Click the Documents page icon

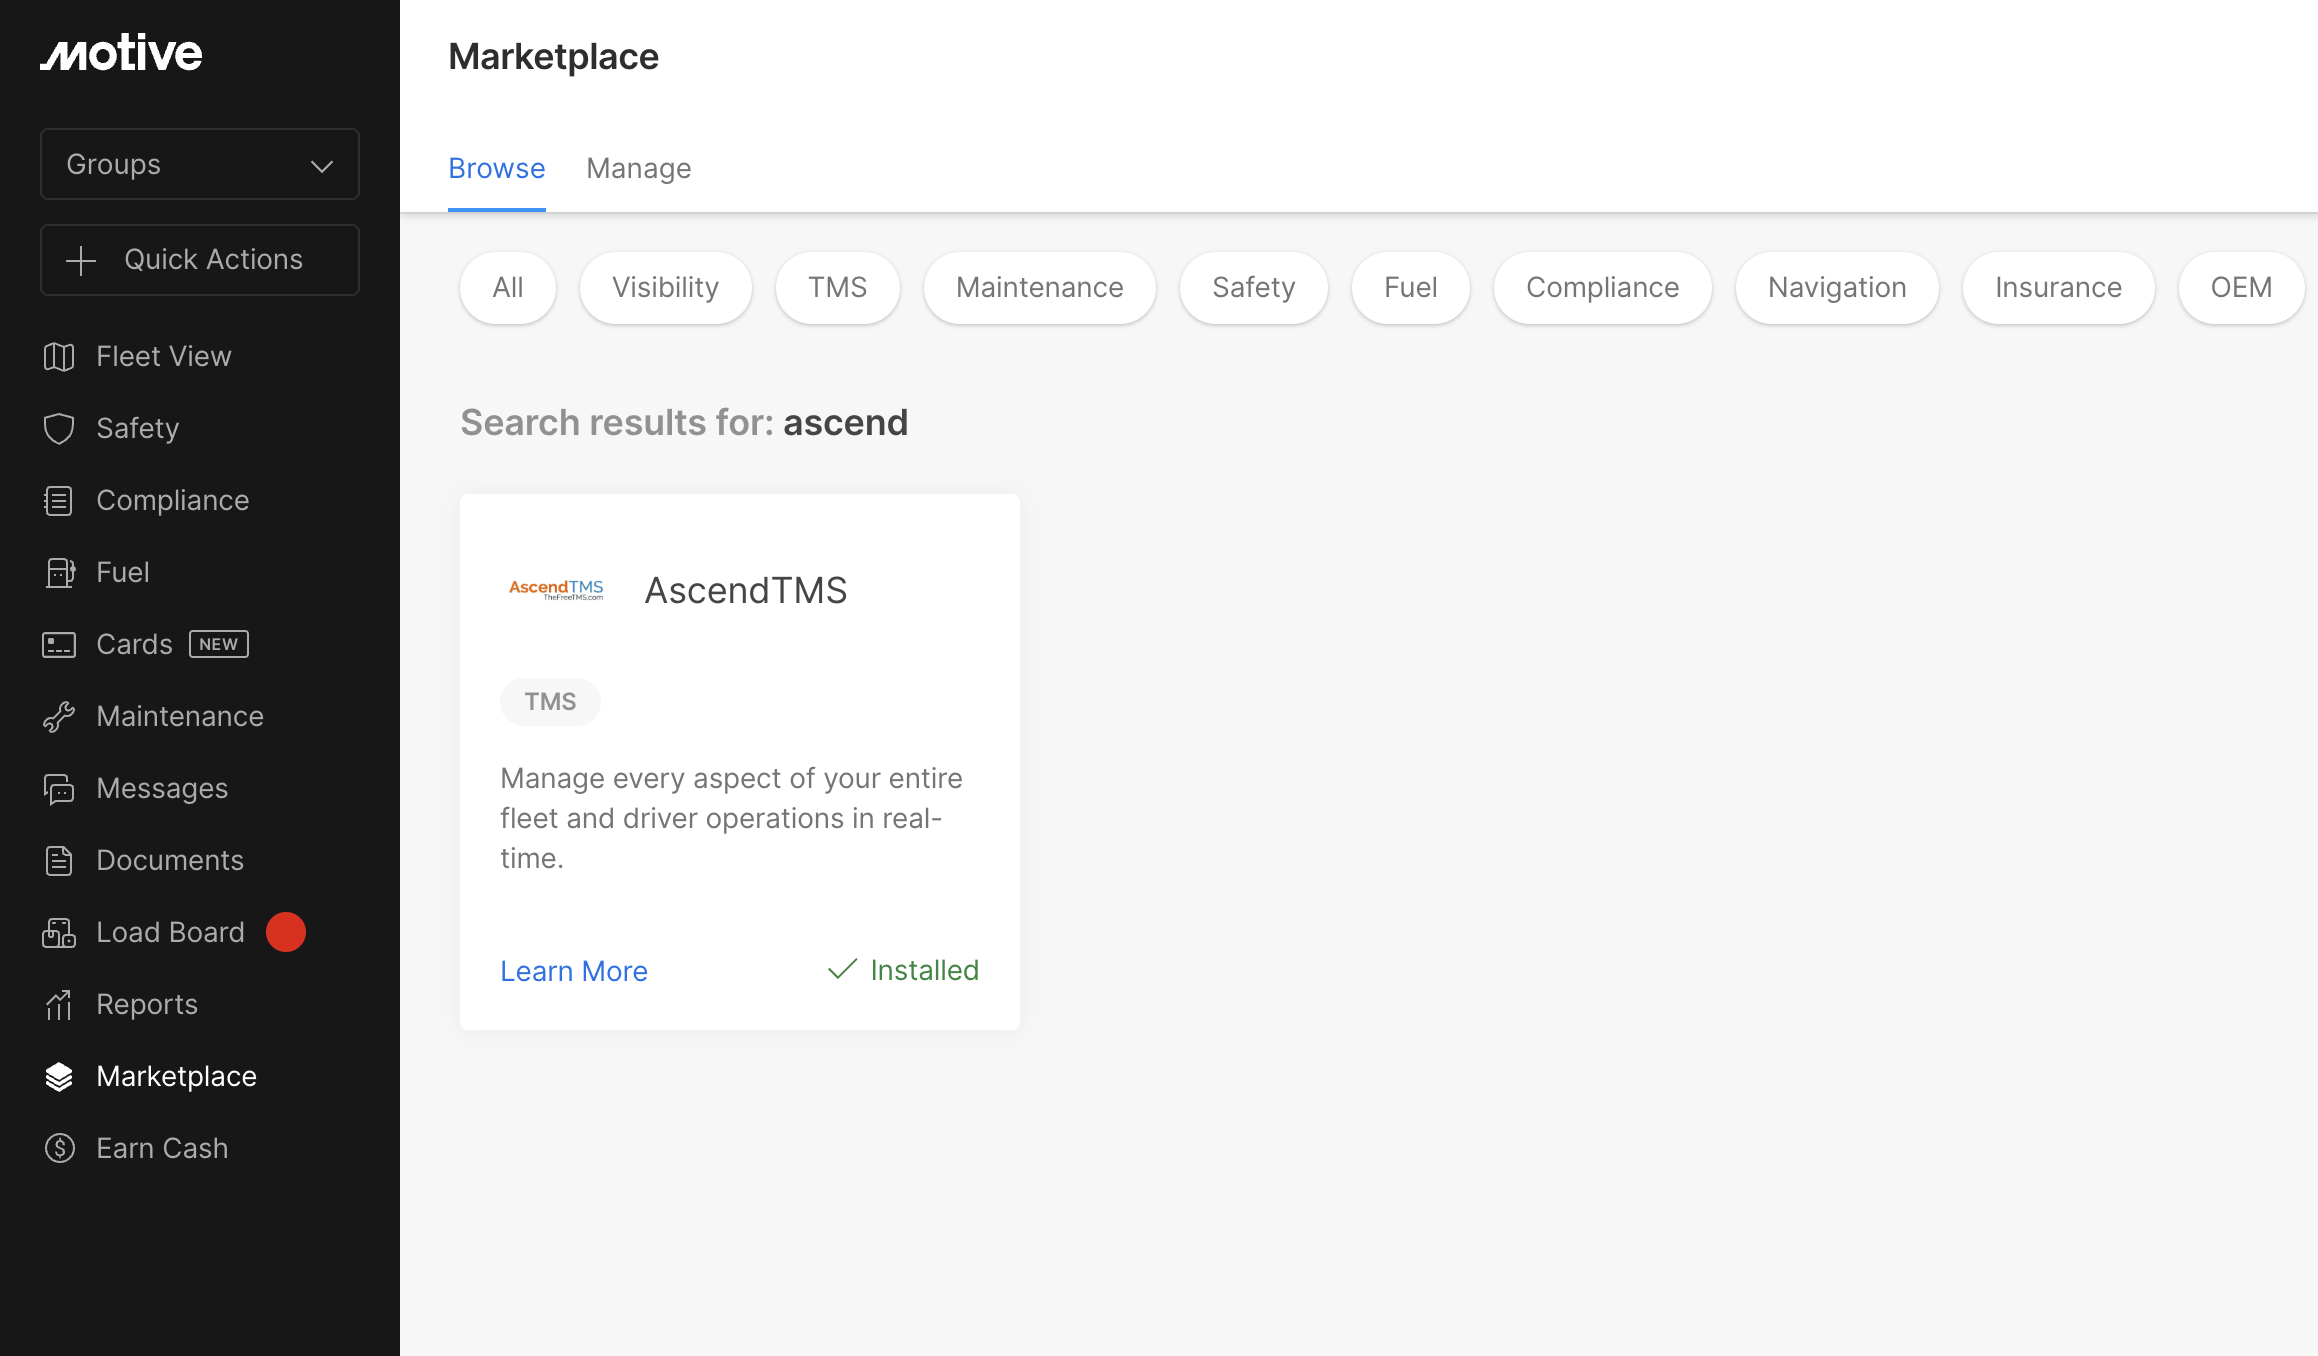coord(59,861)
